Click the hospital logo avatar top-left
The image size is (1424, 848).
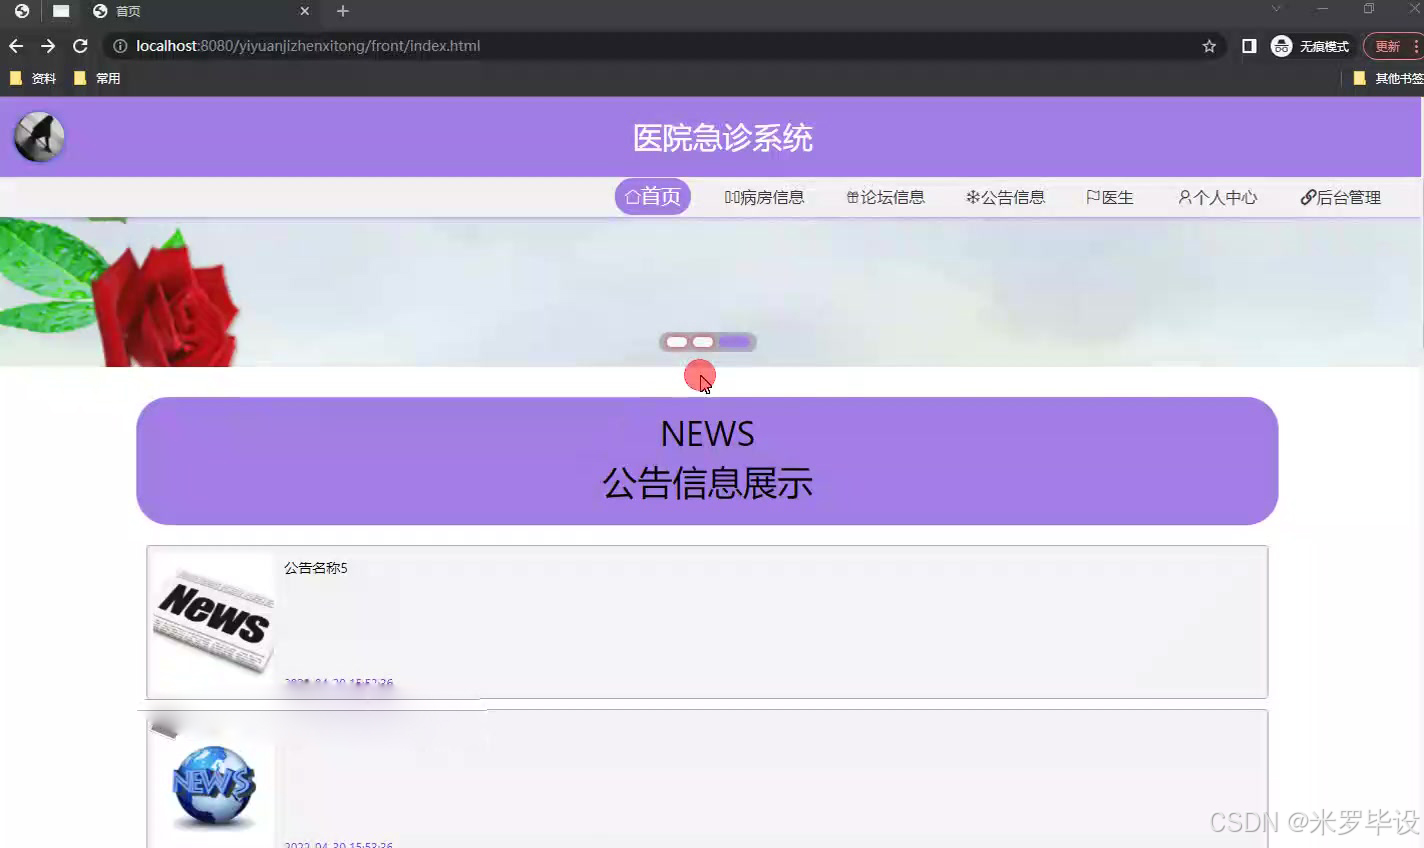[37, 135]
